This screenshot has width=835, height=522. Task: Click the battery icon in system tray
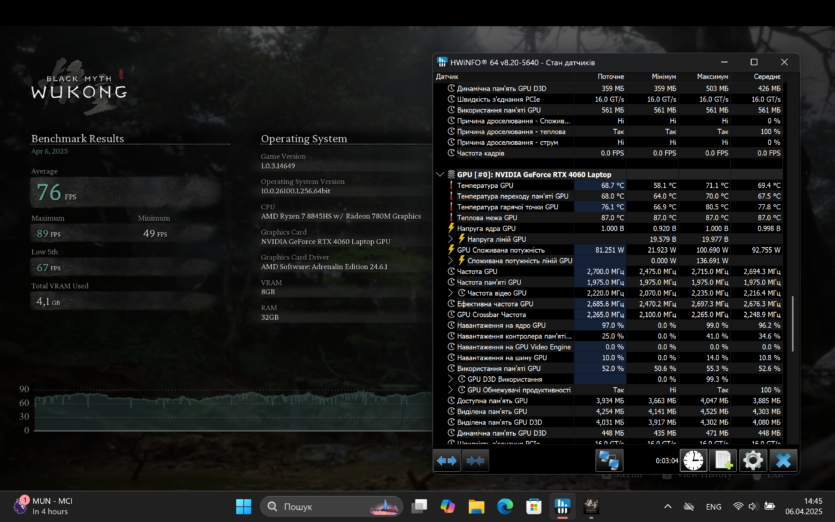coord(769,507)
